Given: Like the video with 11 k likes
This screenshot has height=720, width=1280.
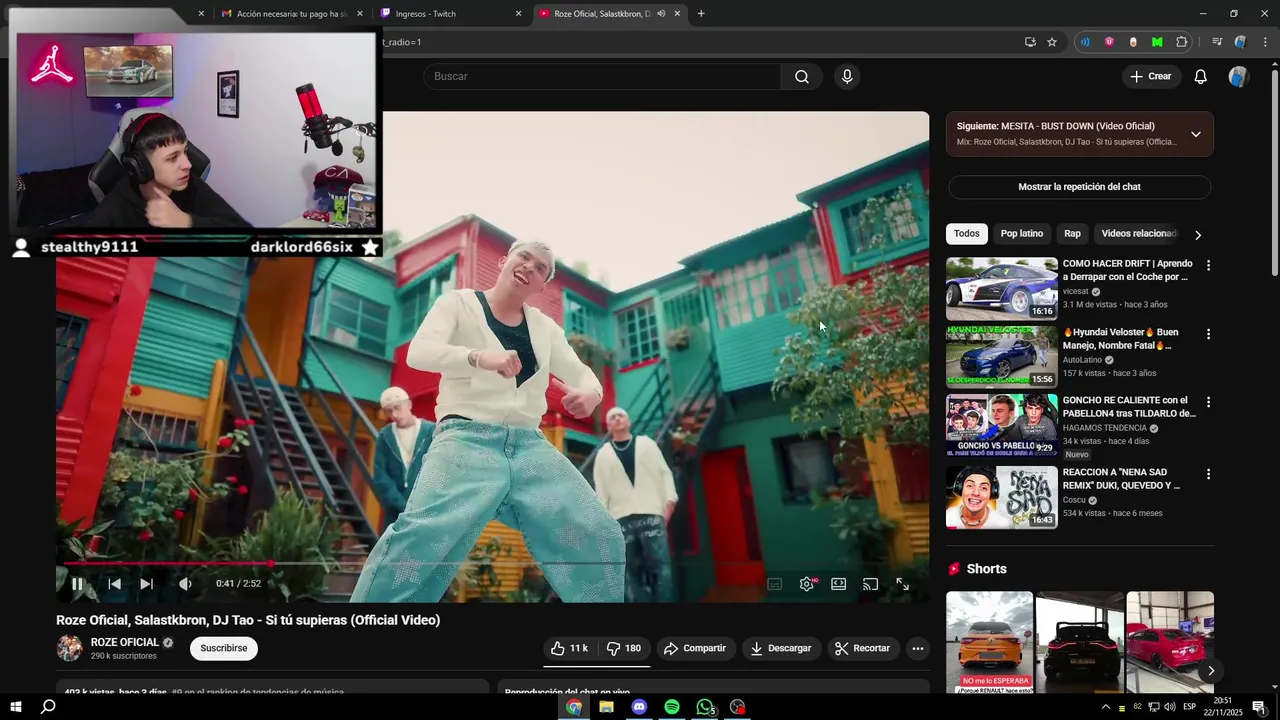Looking at the screenshot, I should coord(570,648).
